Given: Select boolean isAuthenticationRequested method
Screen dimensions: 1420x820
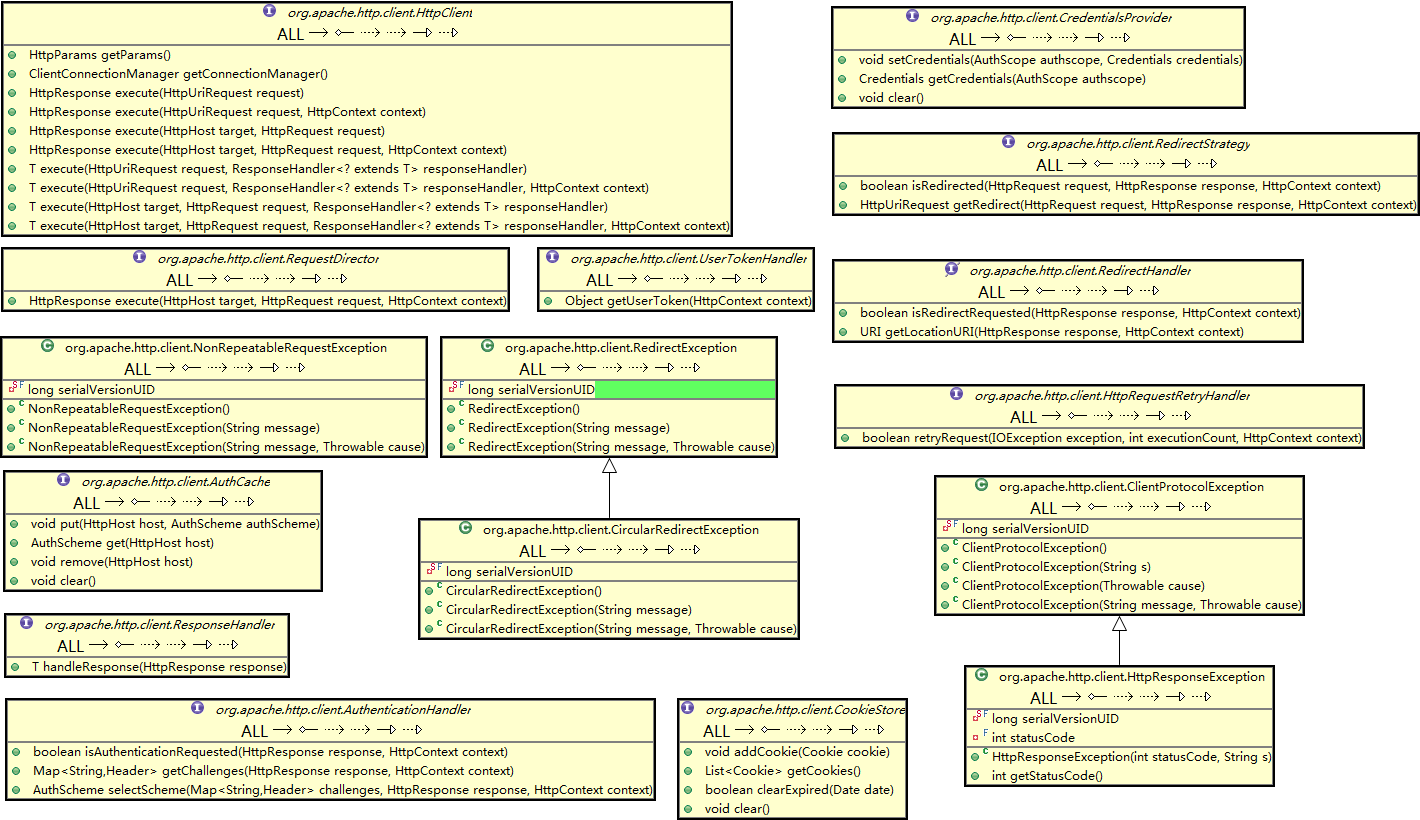Looking at the screenshot, I should [x=270, y=752].
